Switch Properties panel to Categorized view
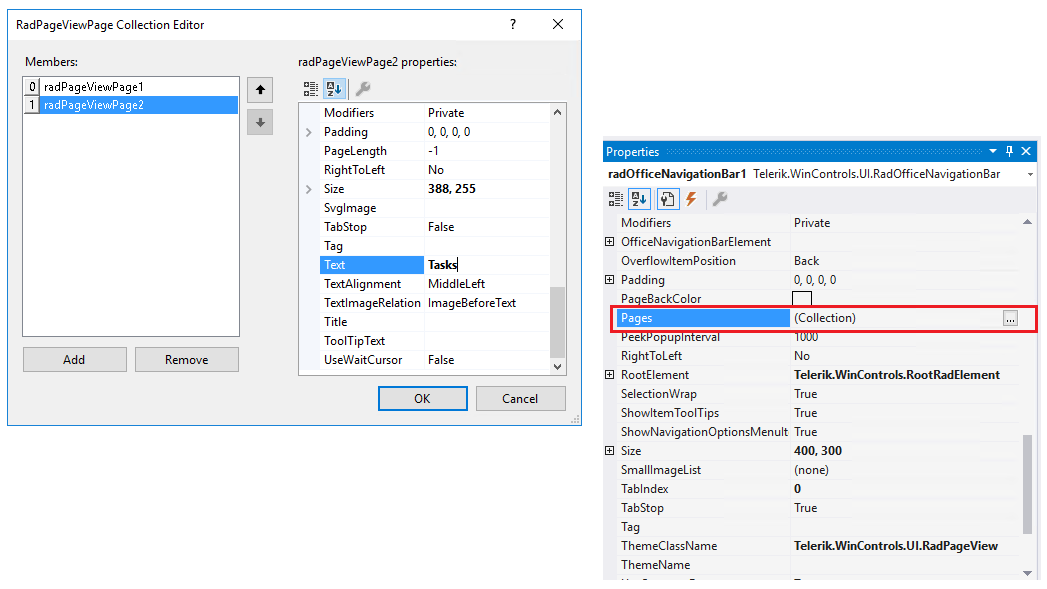The height and width of the screenshot is (589, 1047). click(617, 197)
